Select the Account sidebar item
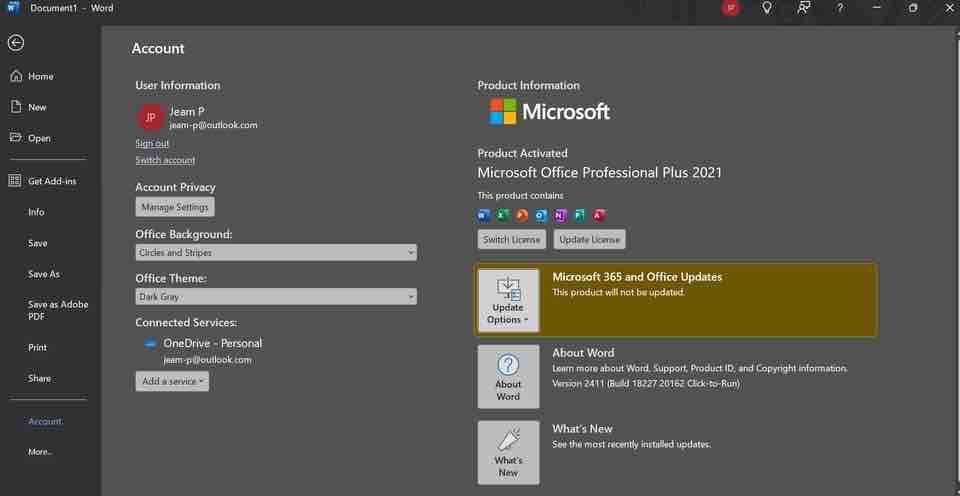 coord(45,421)
